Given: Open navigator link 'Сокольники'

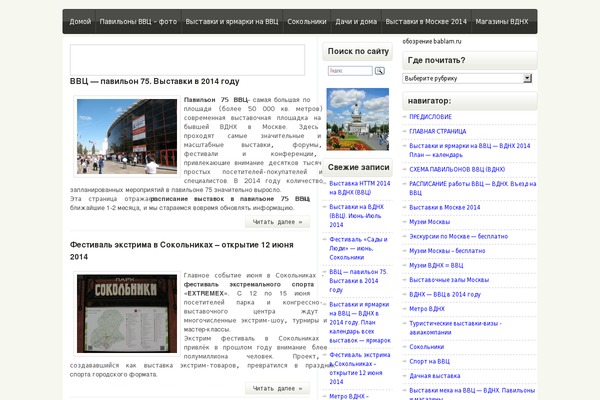Looking at the screenshot, I should click(427, 347).
